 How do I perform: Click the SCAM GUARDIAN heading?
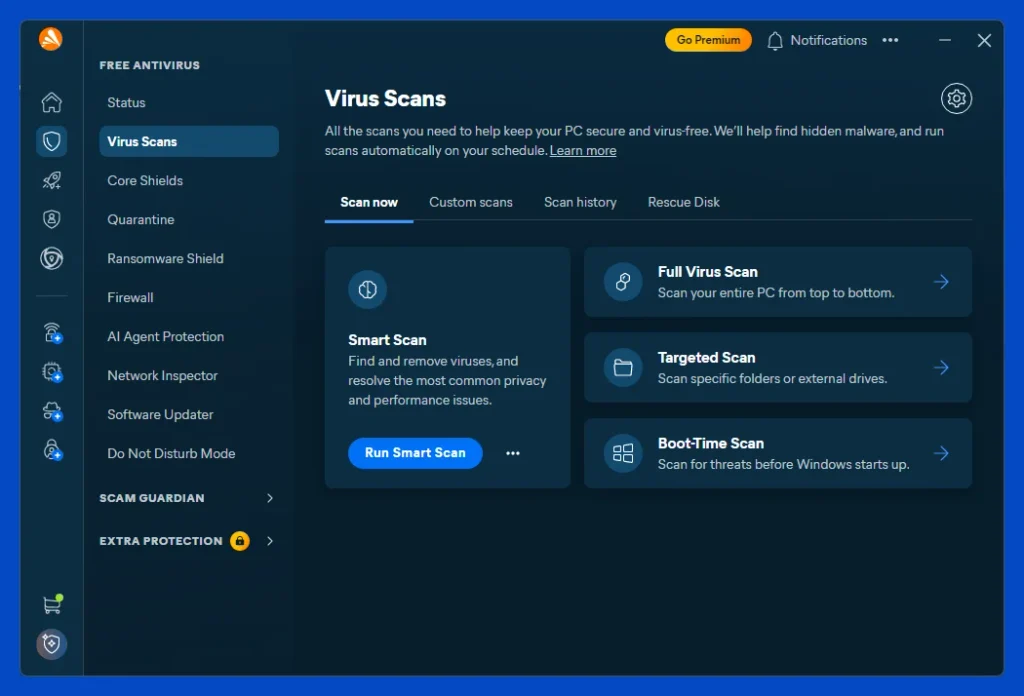pyautogui.click(x=152, y=498)
